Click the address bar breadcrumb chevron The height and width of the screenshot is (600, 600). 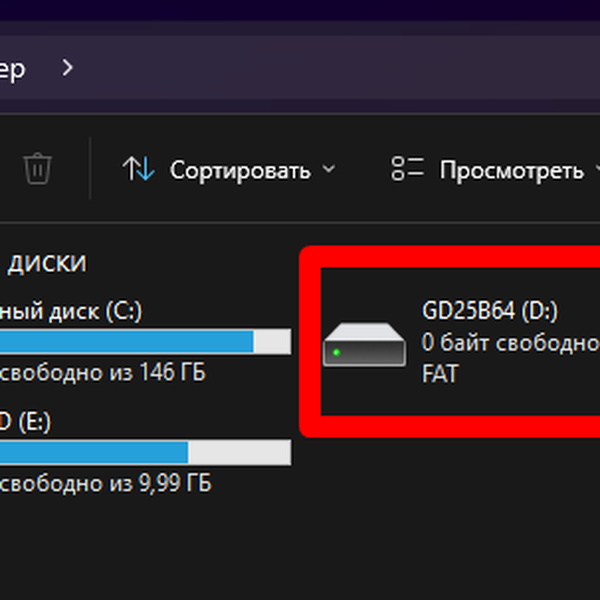click(68, 68)
